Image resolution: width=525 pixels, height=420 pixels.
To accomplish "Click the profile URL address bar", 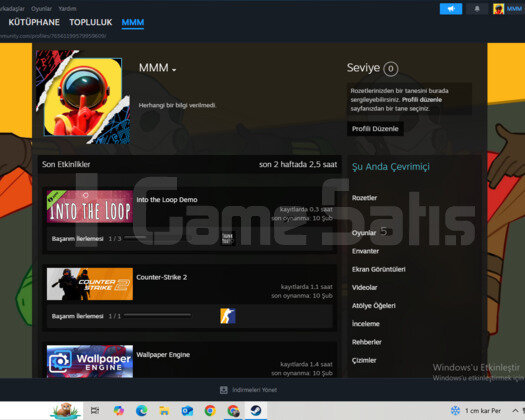I will pyautogui.click(x=53, y=36).
